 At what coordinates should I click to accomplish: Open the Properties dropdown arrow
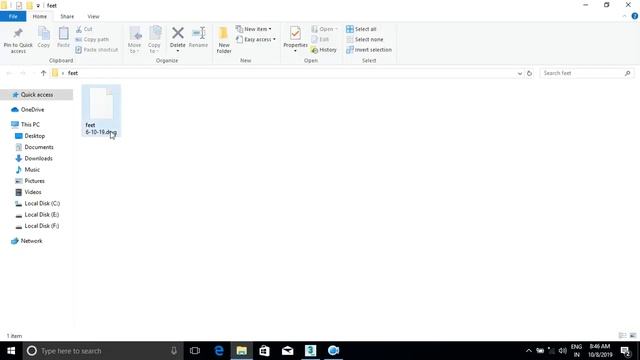pos(295,51)
